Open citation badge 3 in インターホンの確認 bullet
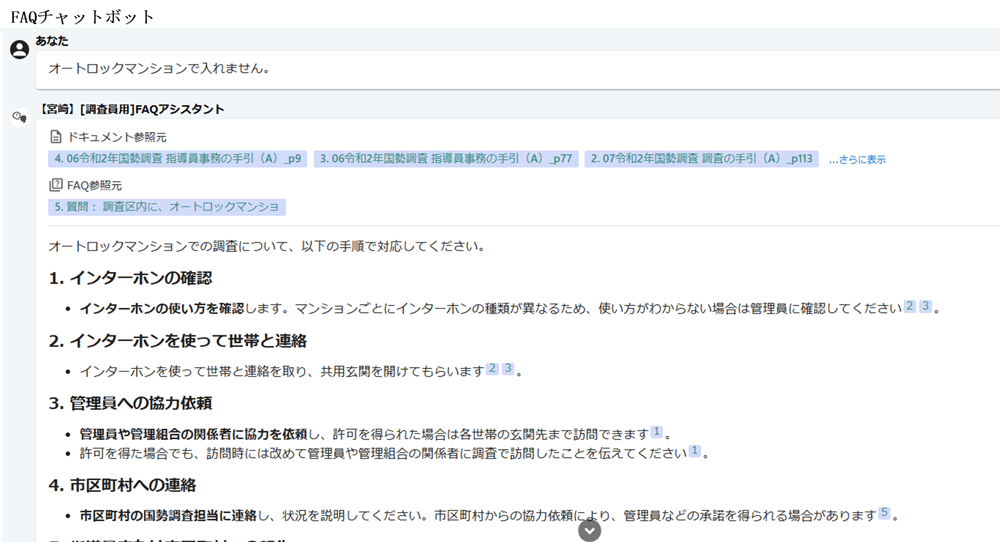This screenshot has width=1000, height=542. 926,307
